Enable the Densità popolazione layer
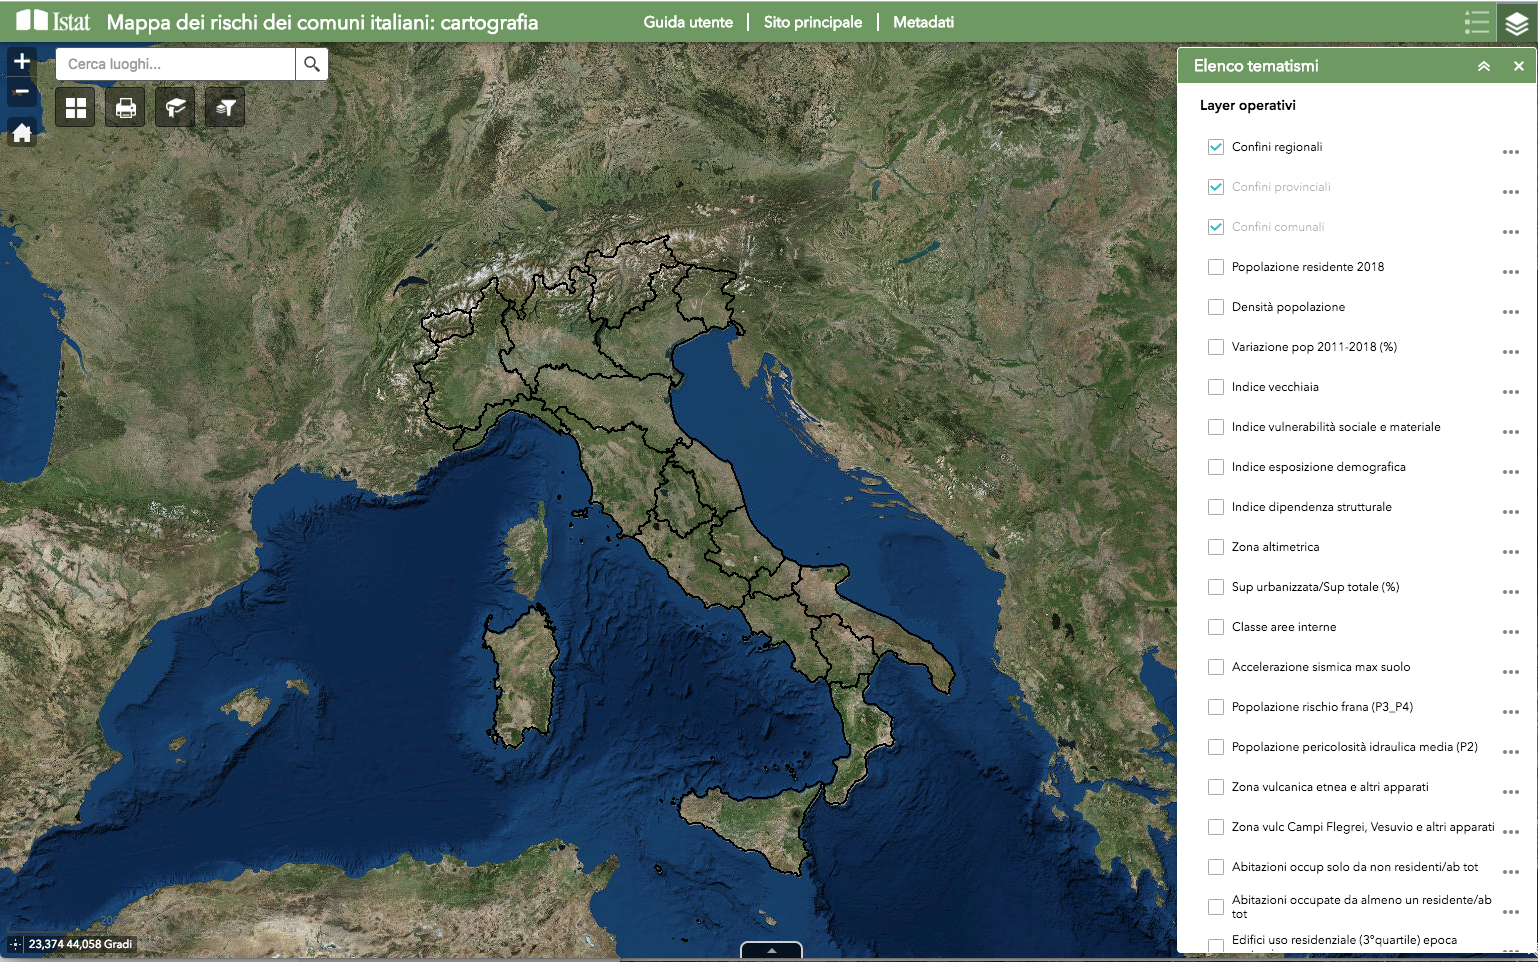Image resolution: width=1538 pixels, height=962 pixels. tap(1216, 307)
